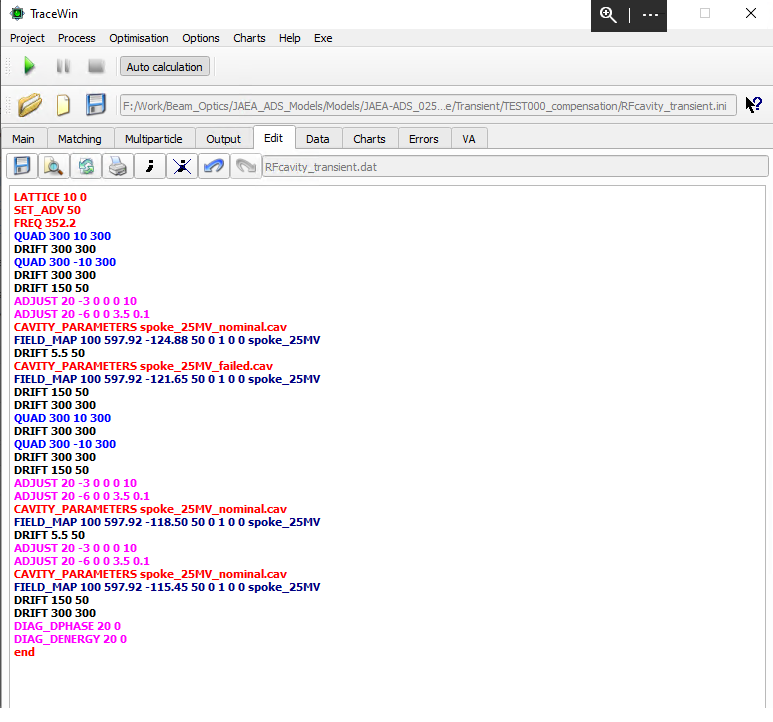773x722 pixels.
Task: Switch to the Charts tab
Action: pos(369,139)
